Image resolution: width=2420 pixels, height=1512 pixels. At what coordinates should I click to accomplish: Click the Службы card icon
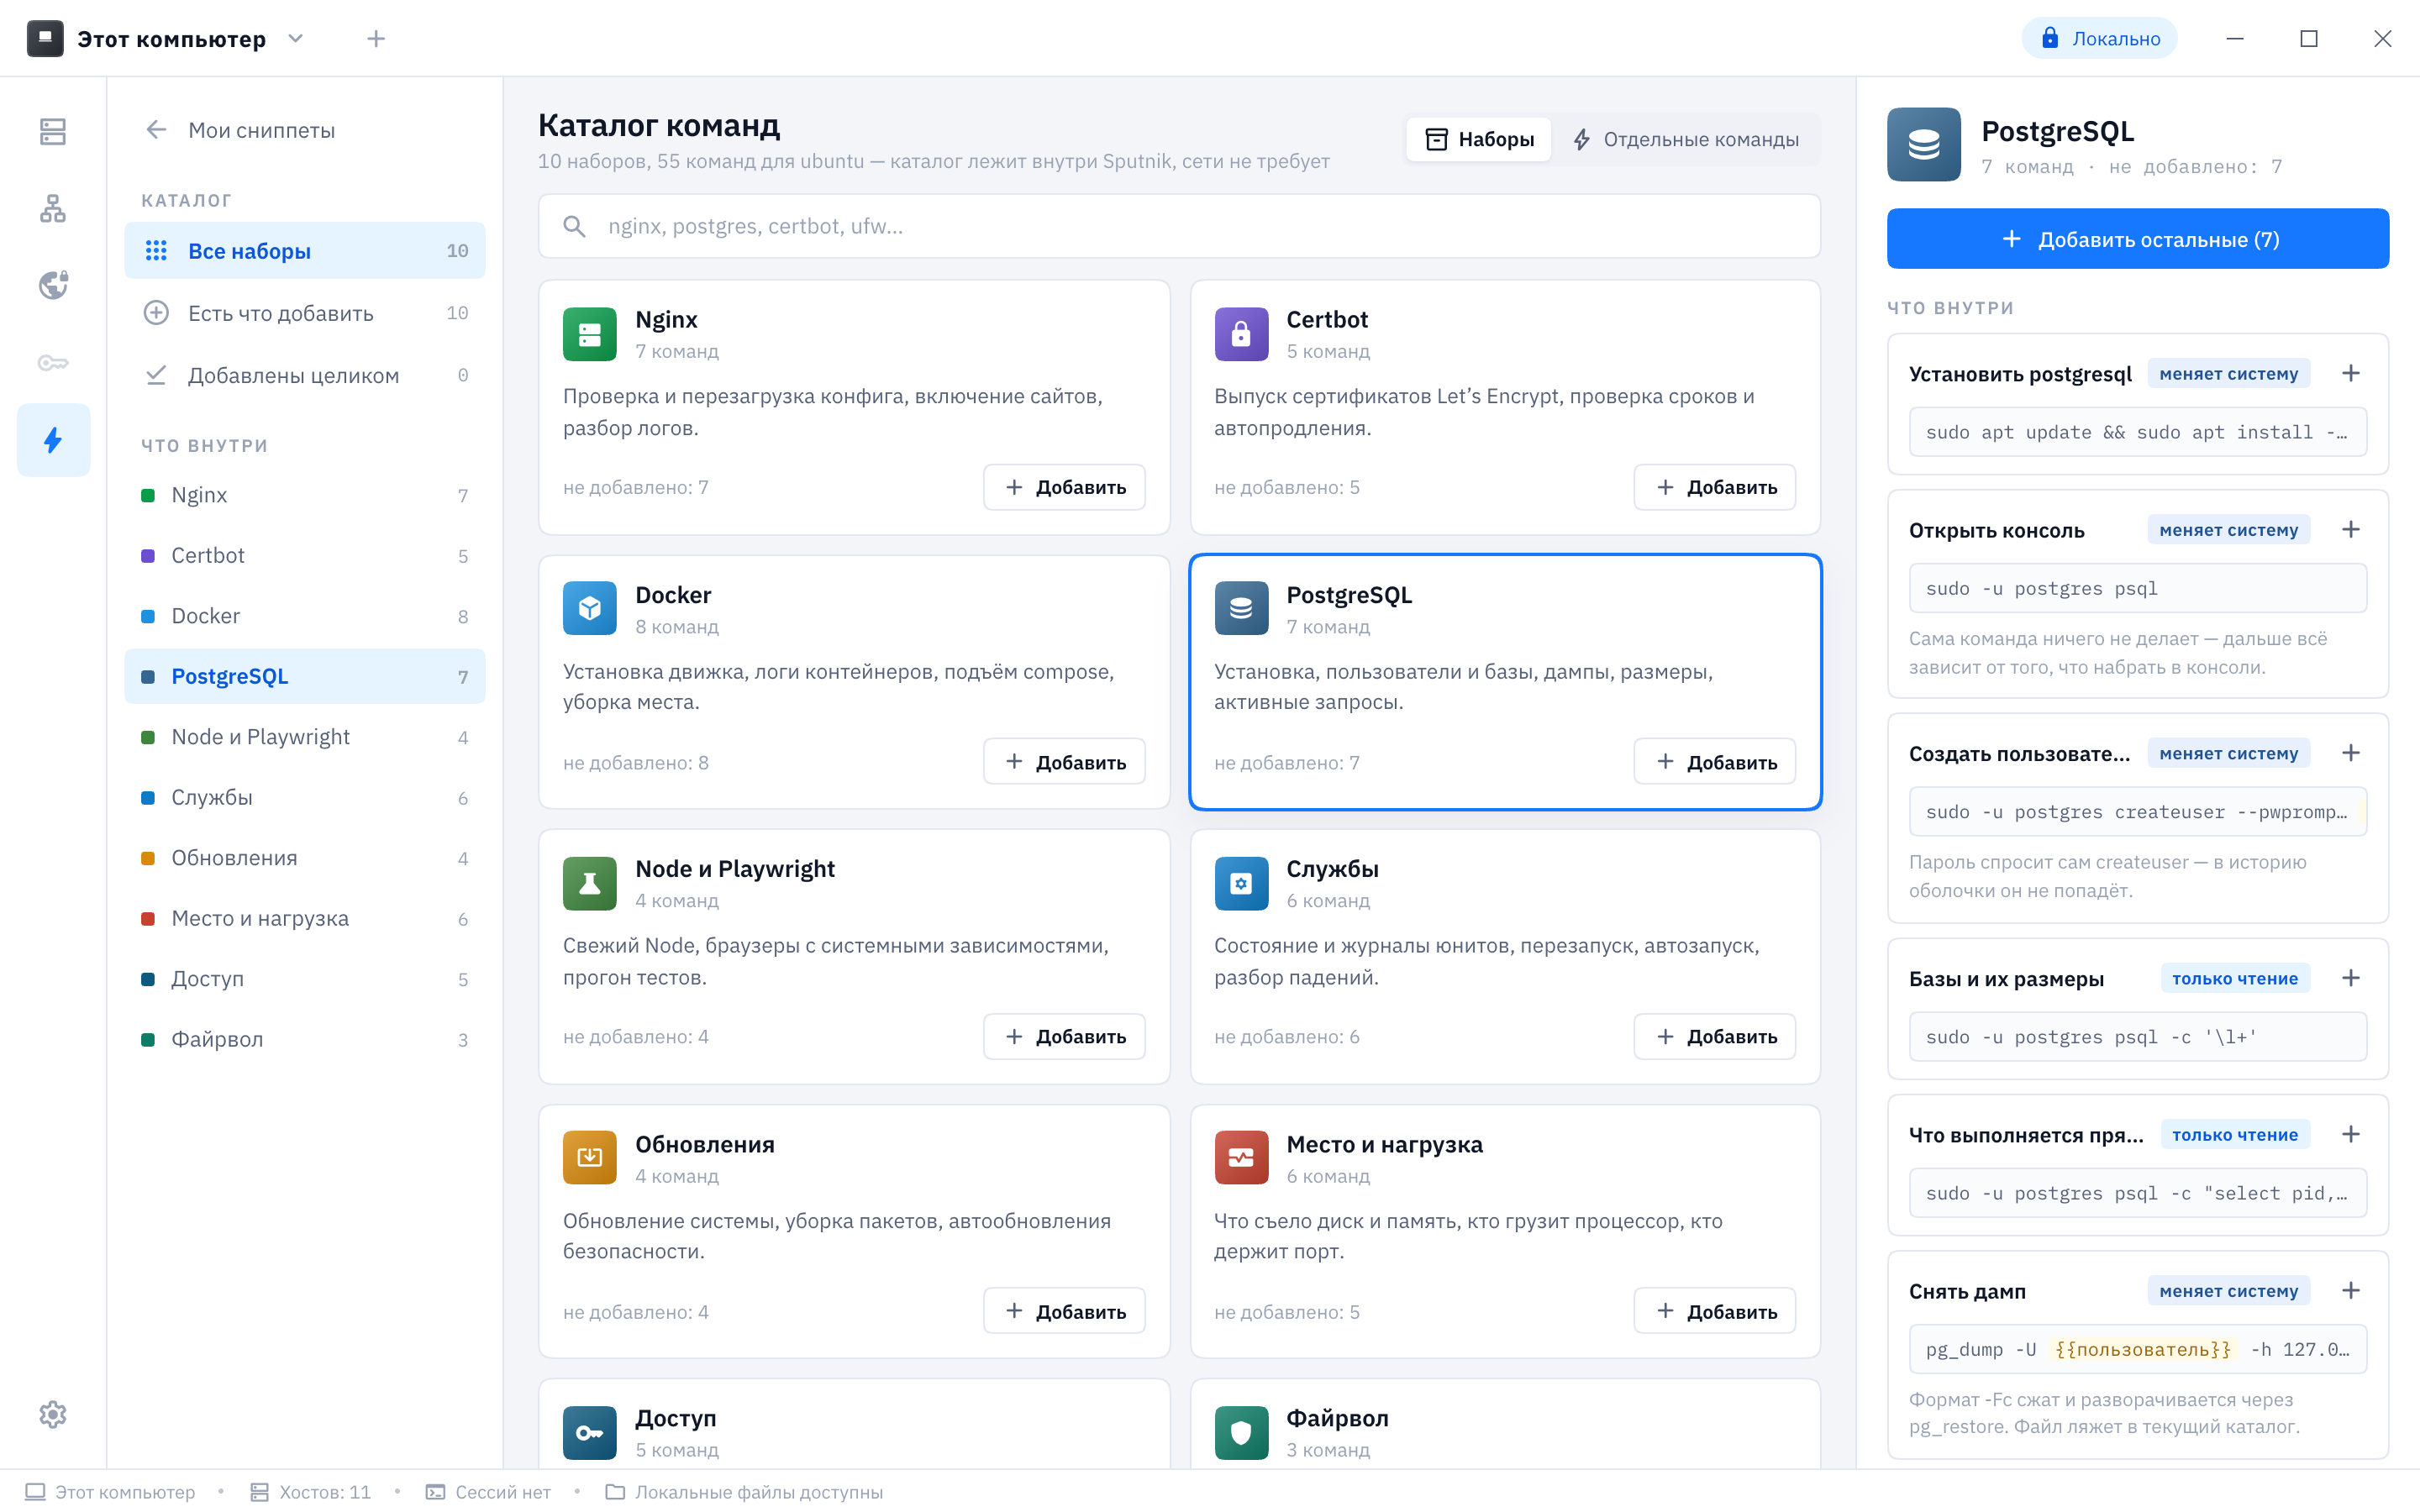[1241, 883]
